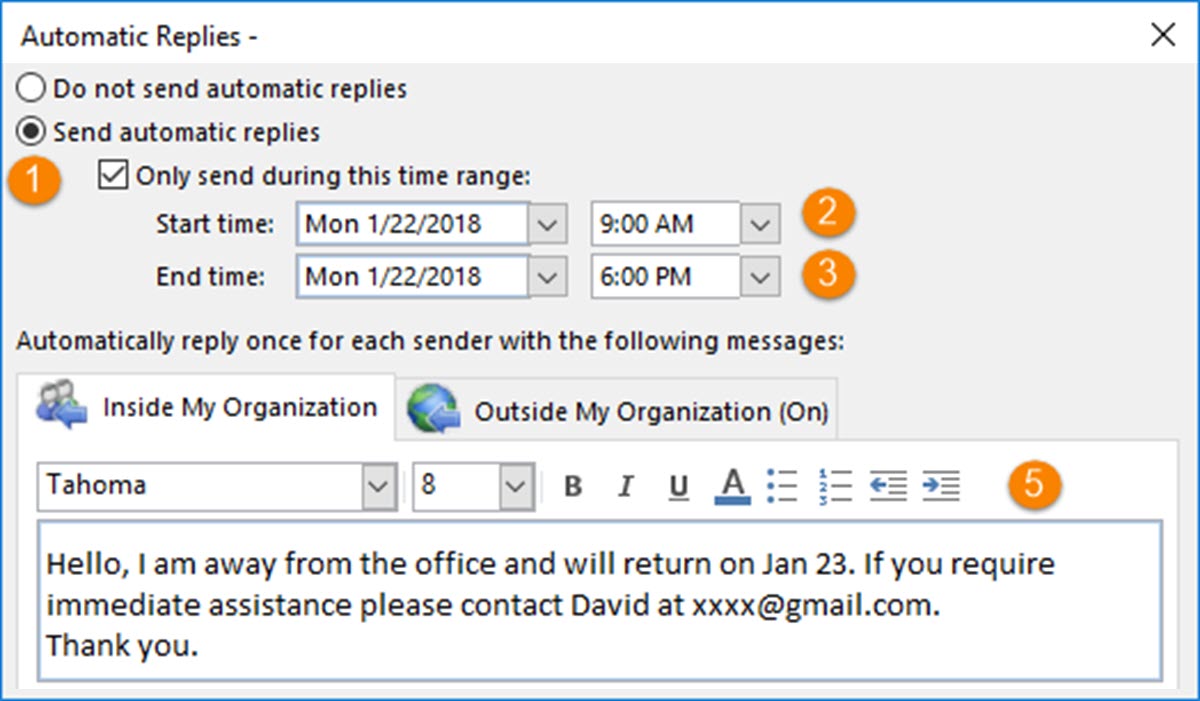Add a numbered list
Screen dimensions: 1200x701
pyautogui.click(x=838, y=486)
